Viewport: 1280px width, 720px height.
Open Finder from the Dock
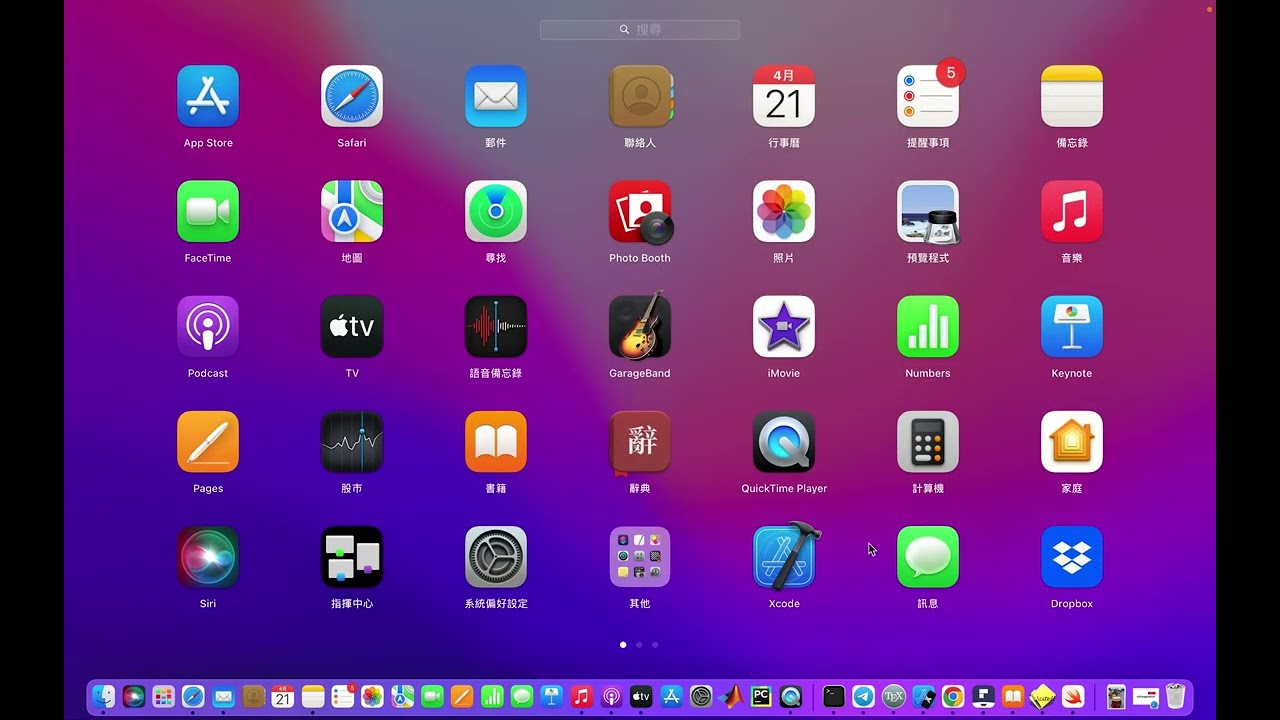[104, 696]
